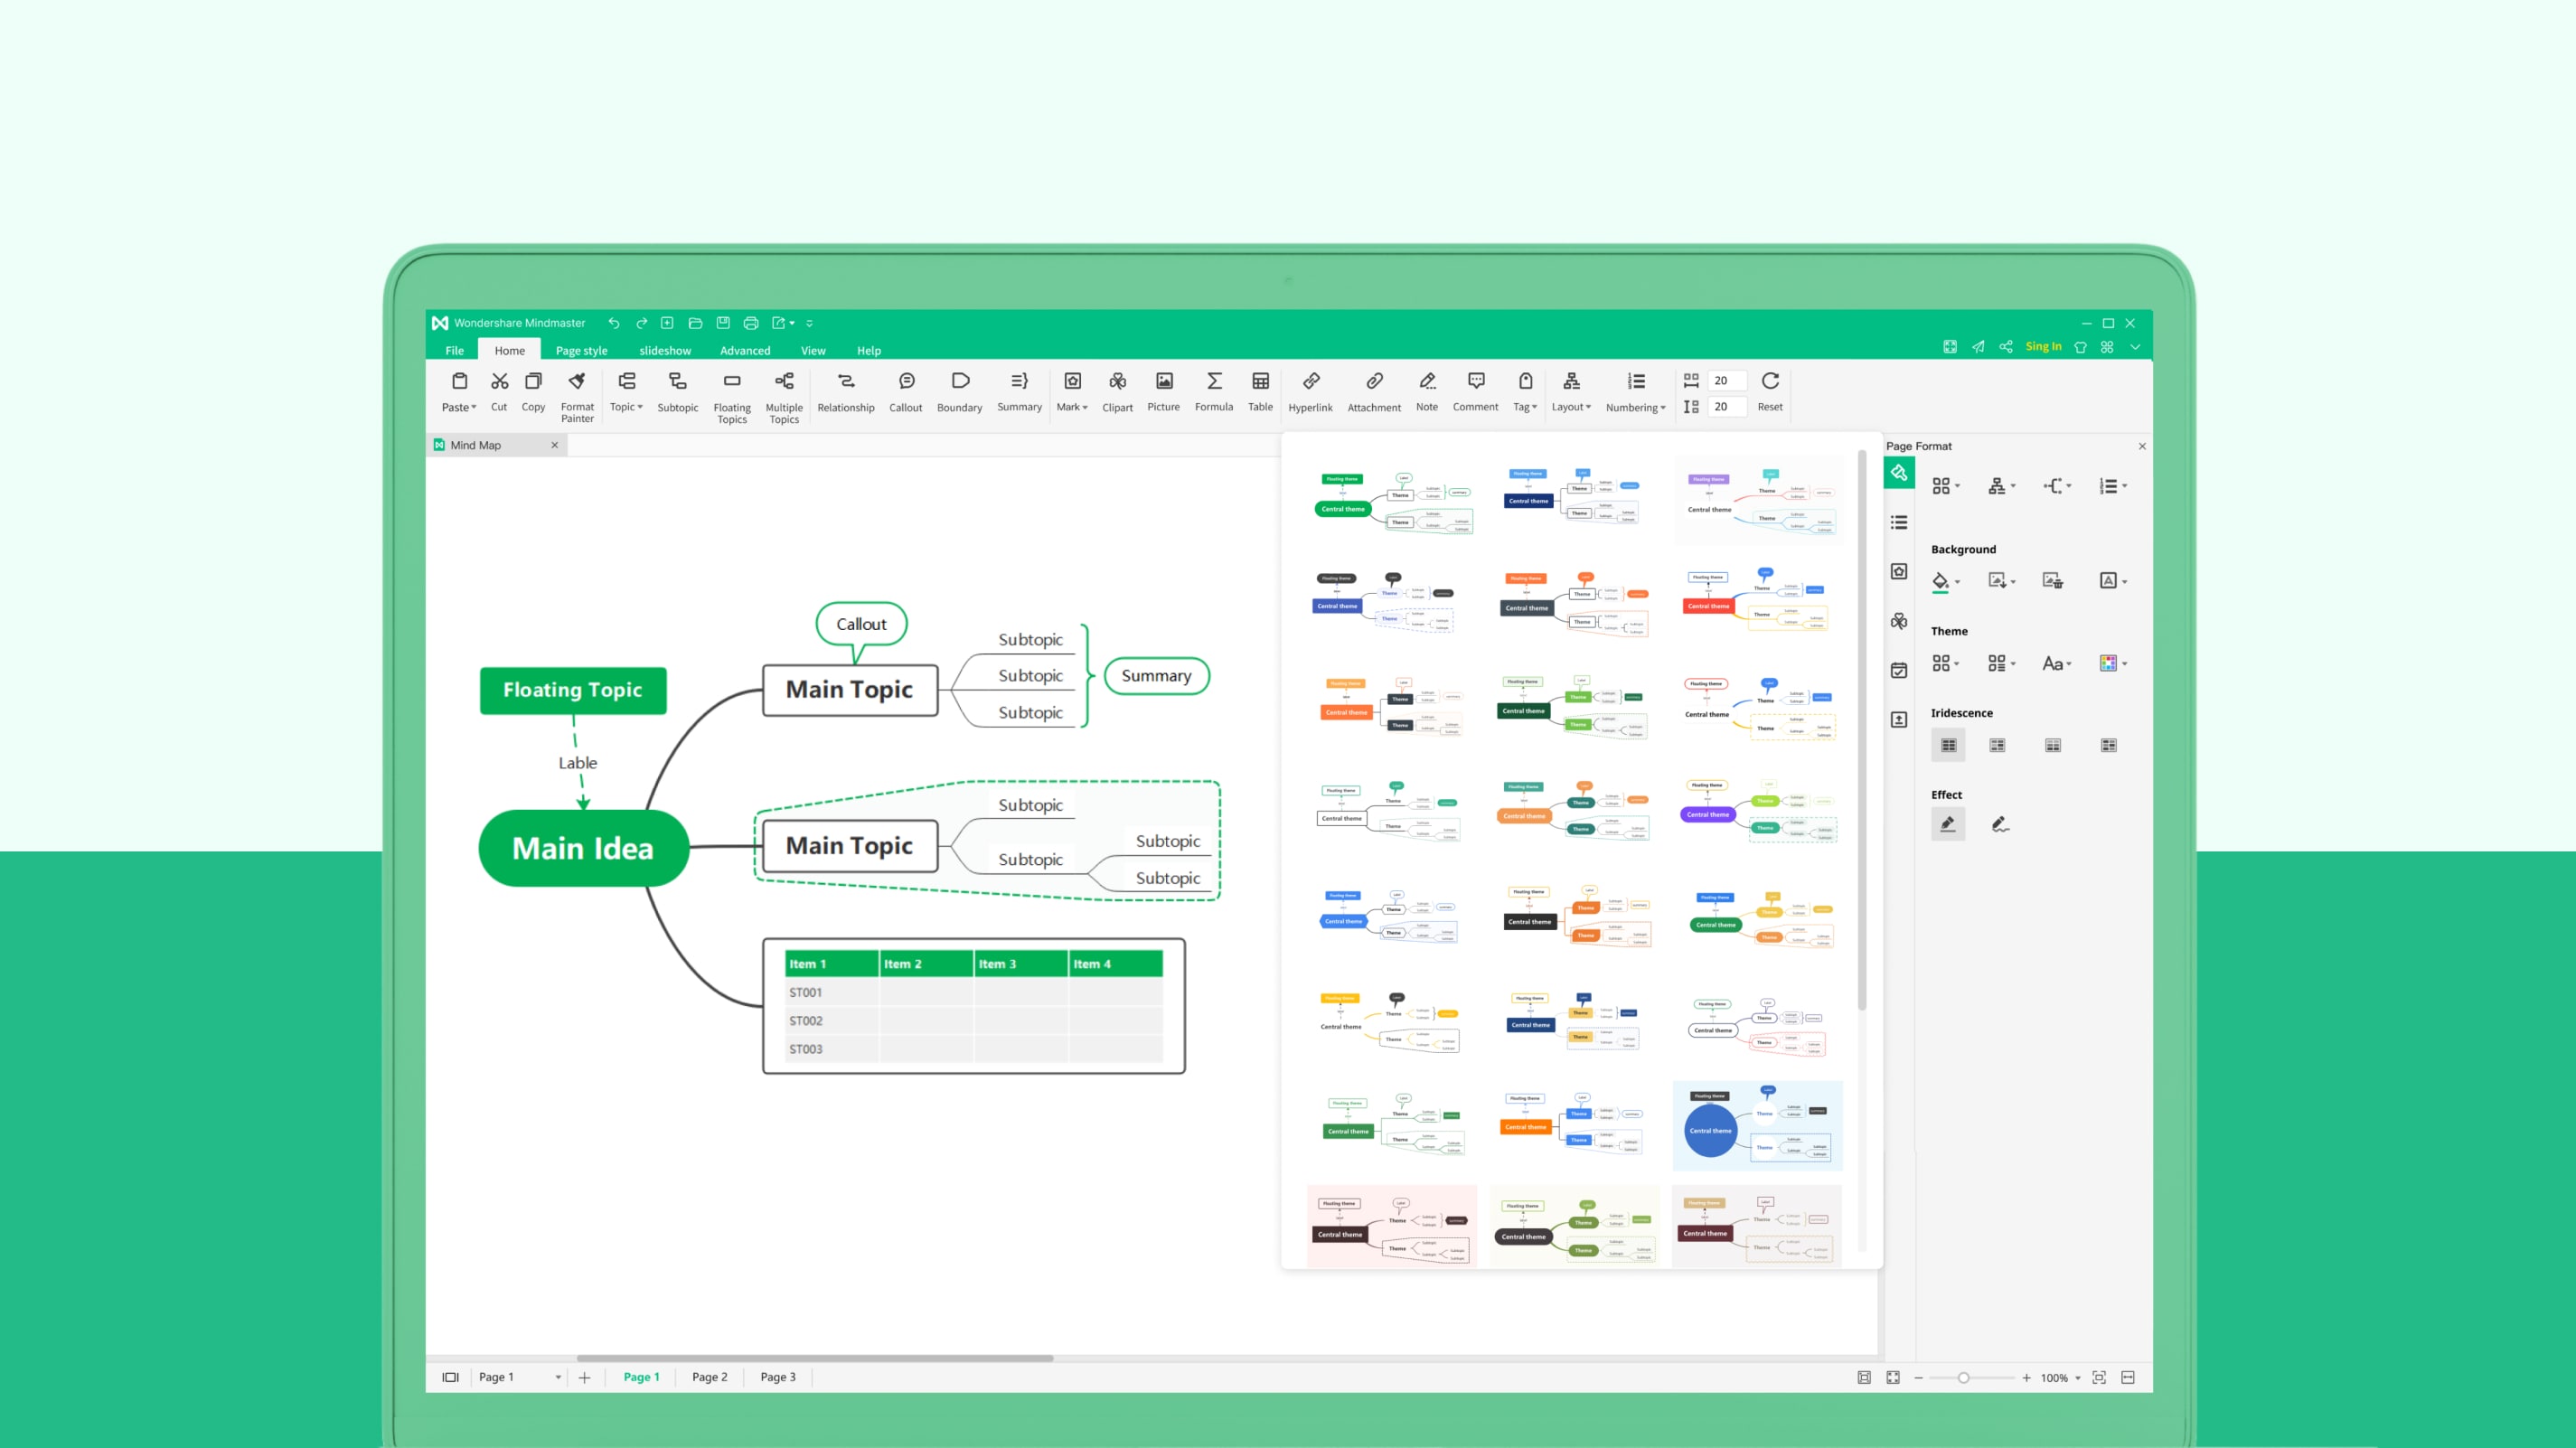Open the Theme color palette swatch
The width and height of the screenshot is (2576, 1448).
coord(2113,664)
